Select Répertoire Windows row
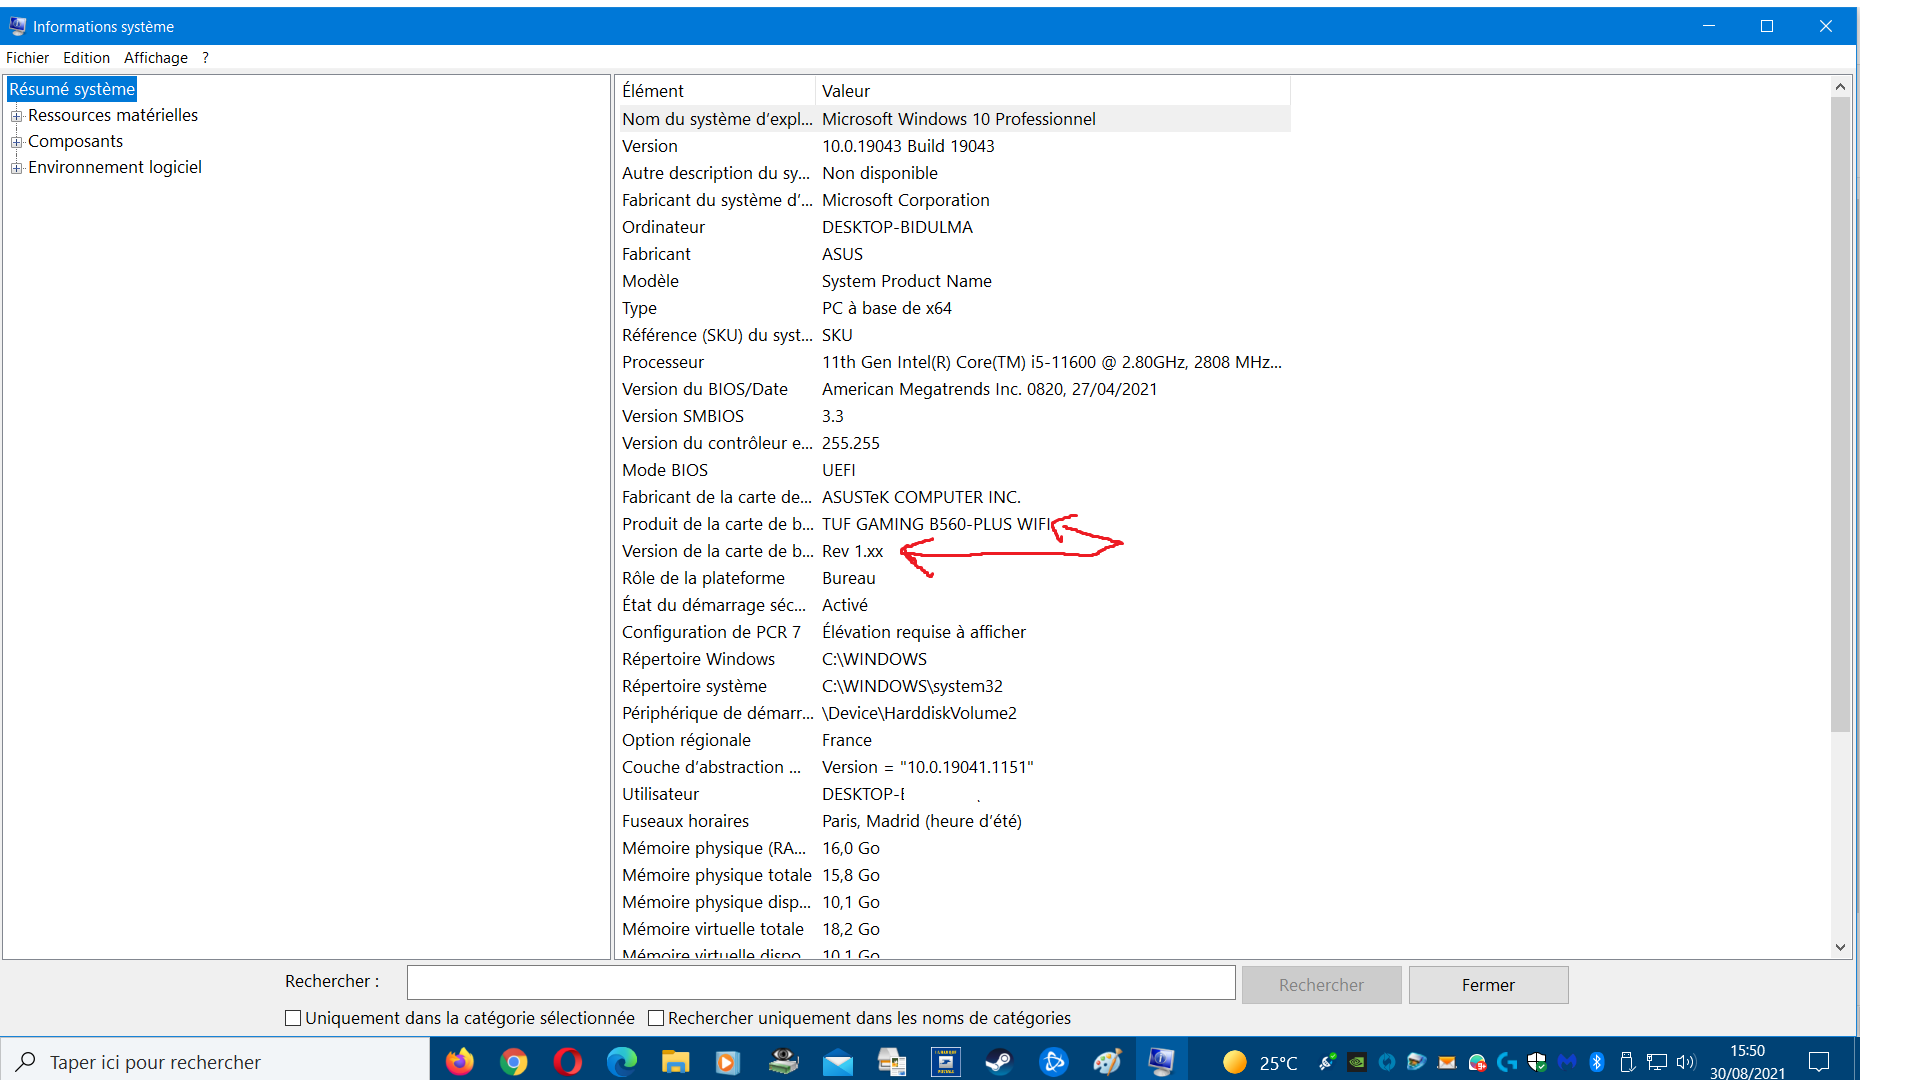 click(x=954, y=659)
